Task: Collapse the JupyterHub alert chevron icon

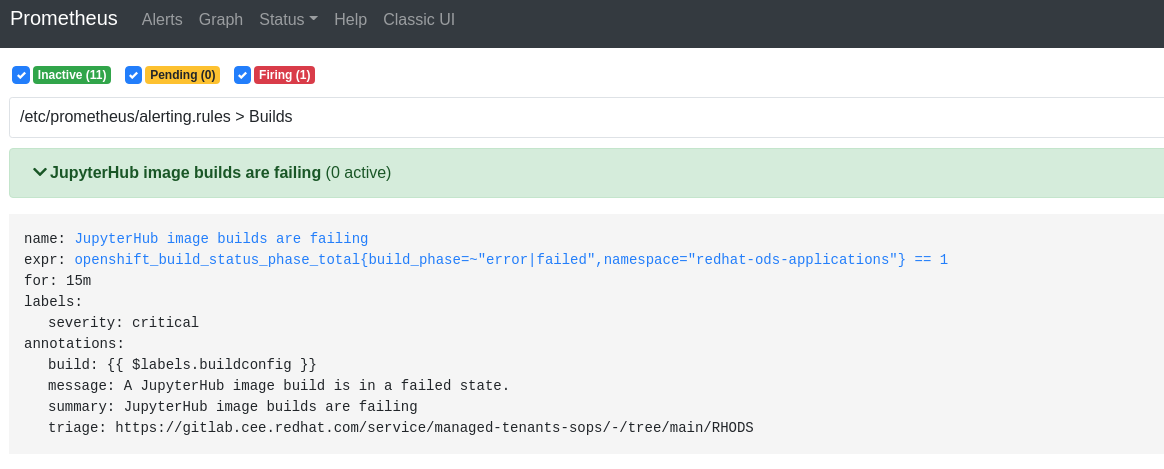Action: click(x=40, y=172)
